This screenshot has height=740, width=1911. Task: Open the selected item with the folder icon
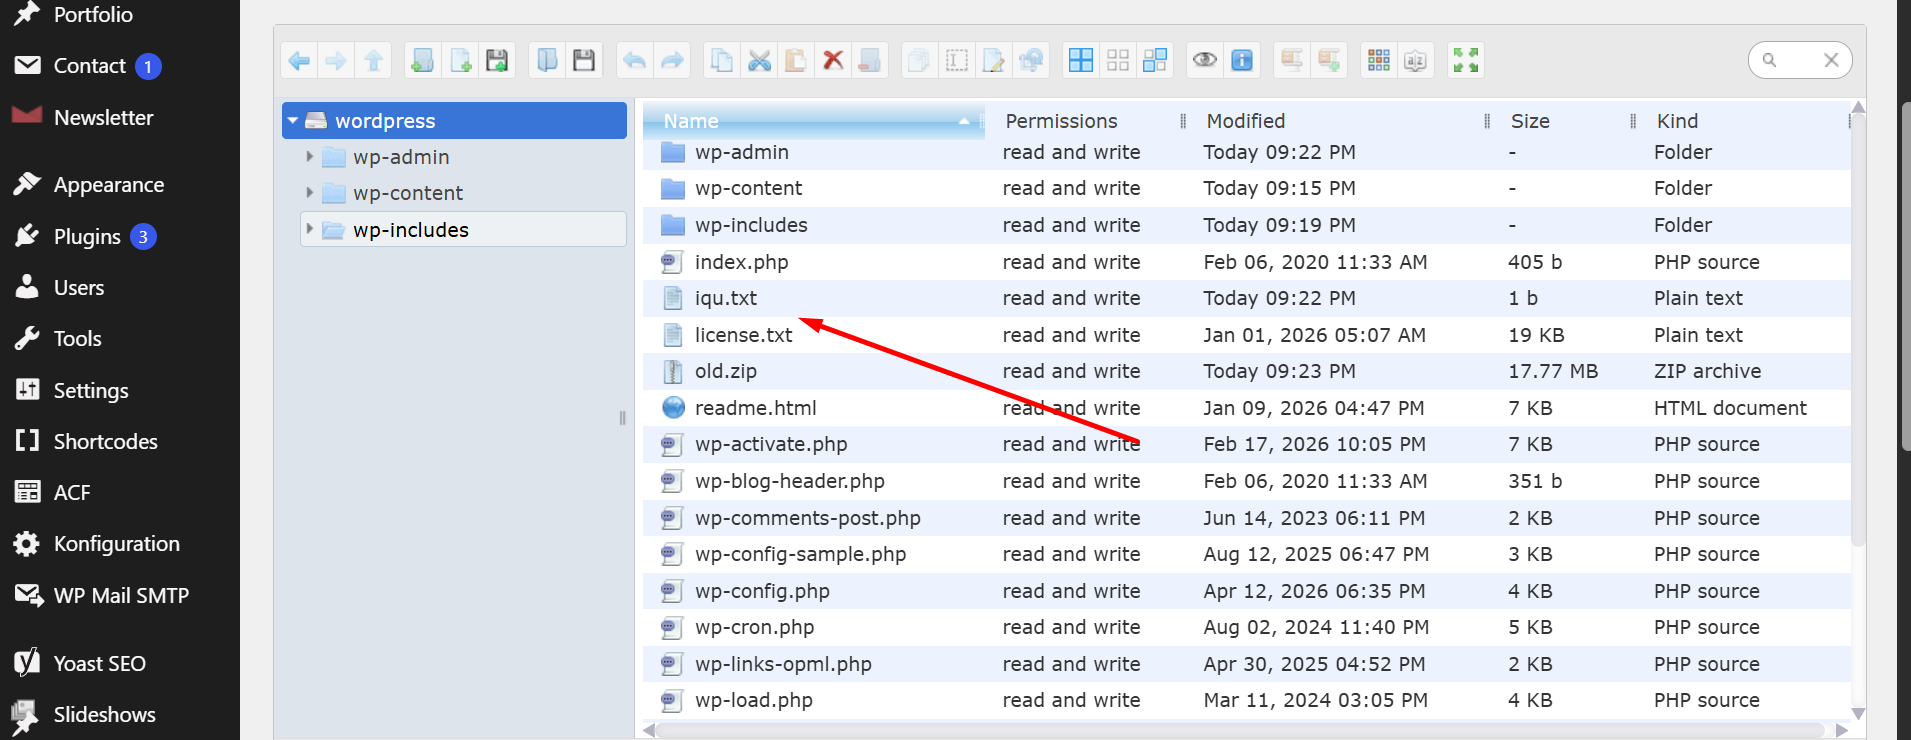(547, 61)
